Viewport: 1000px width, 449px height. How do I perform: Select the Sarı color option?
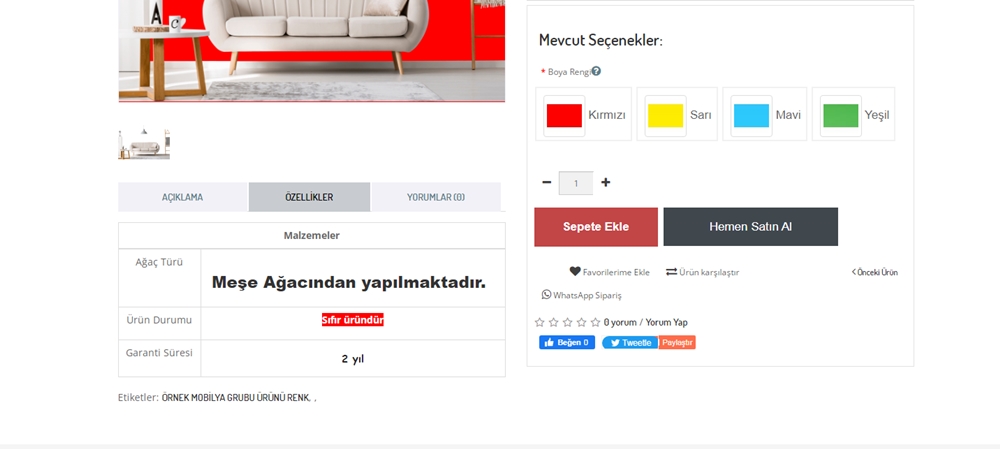pyautogui.click(x=677, y=114)
